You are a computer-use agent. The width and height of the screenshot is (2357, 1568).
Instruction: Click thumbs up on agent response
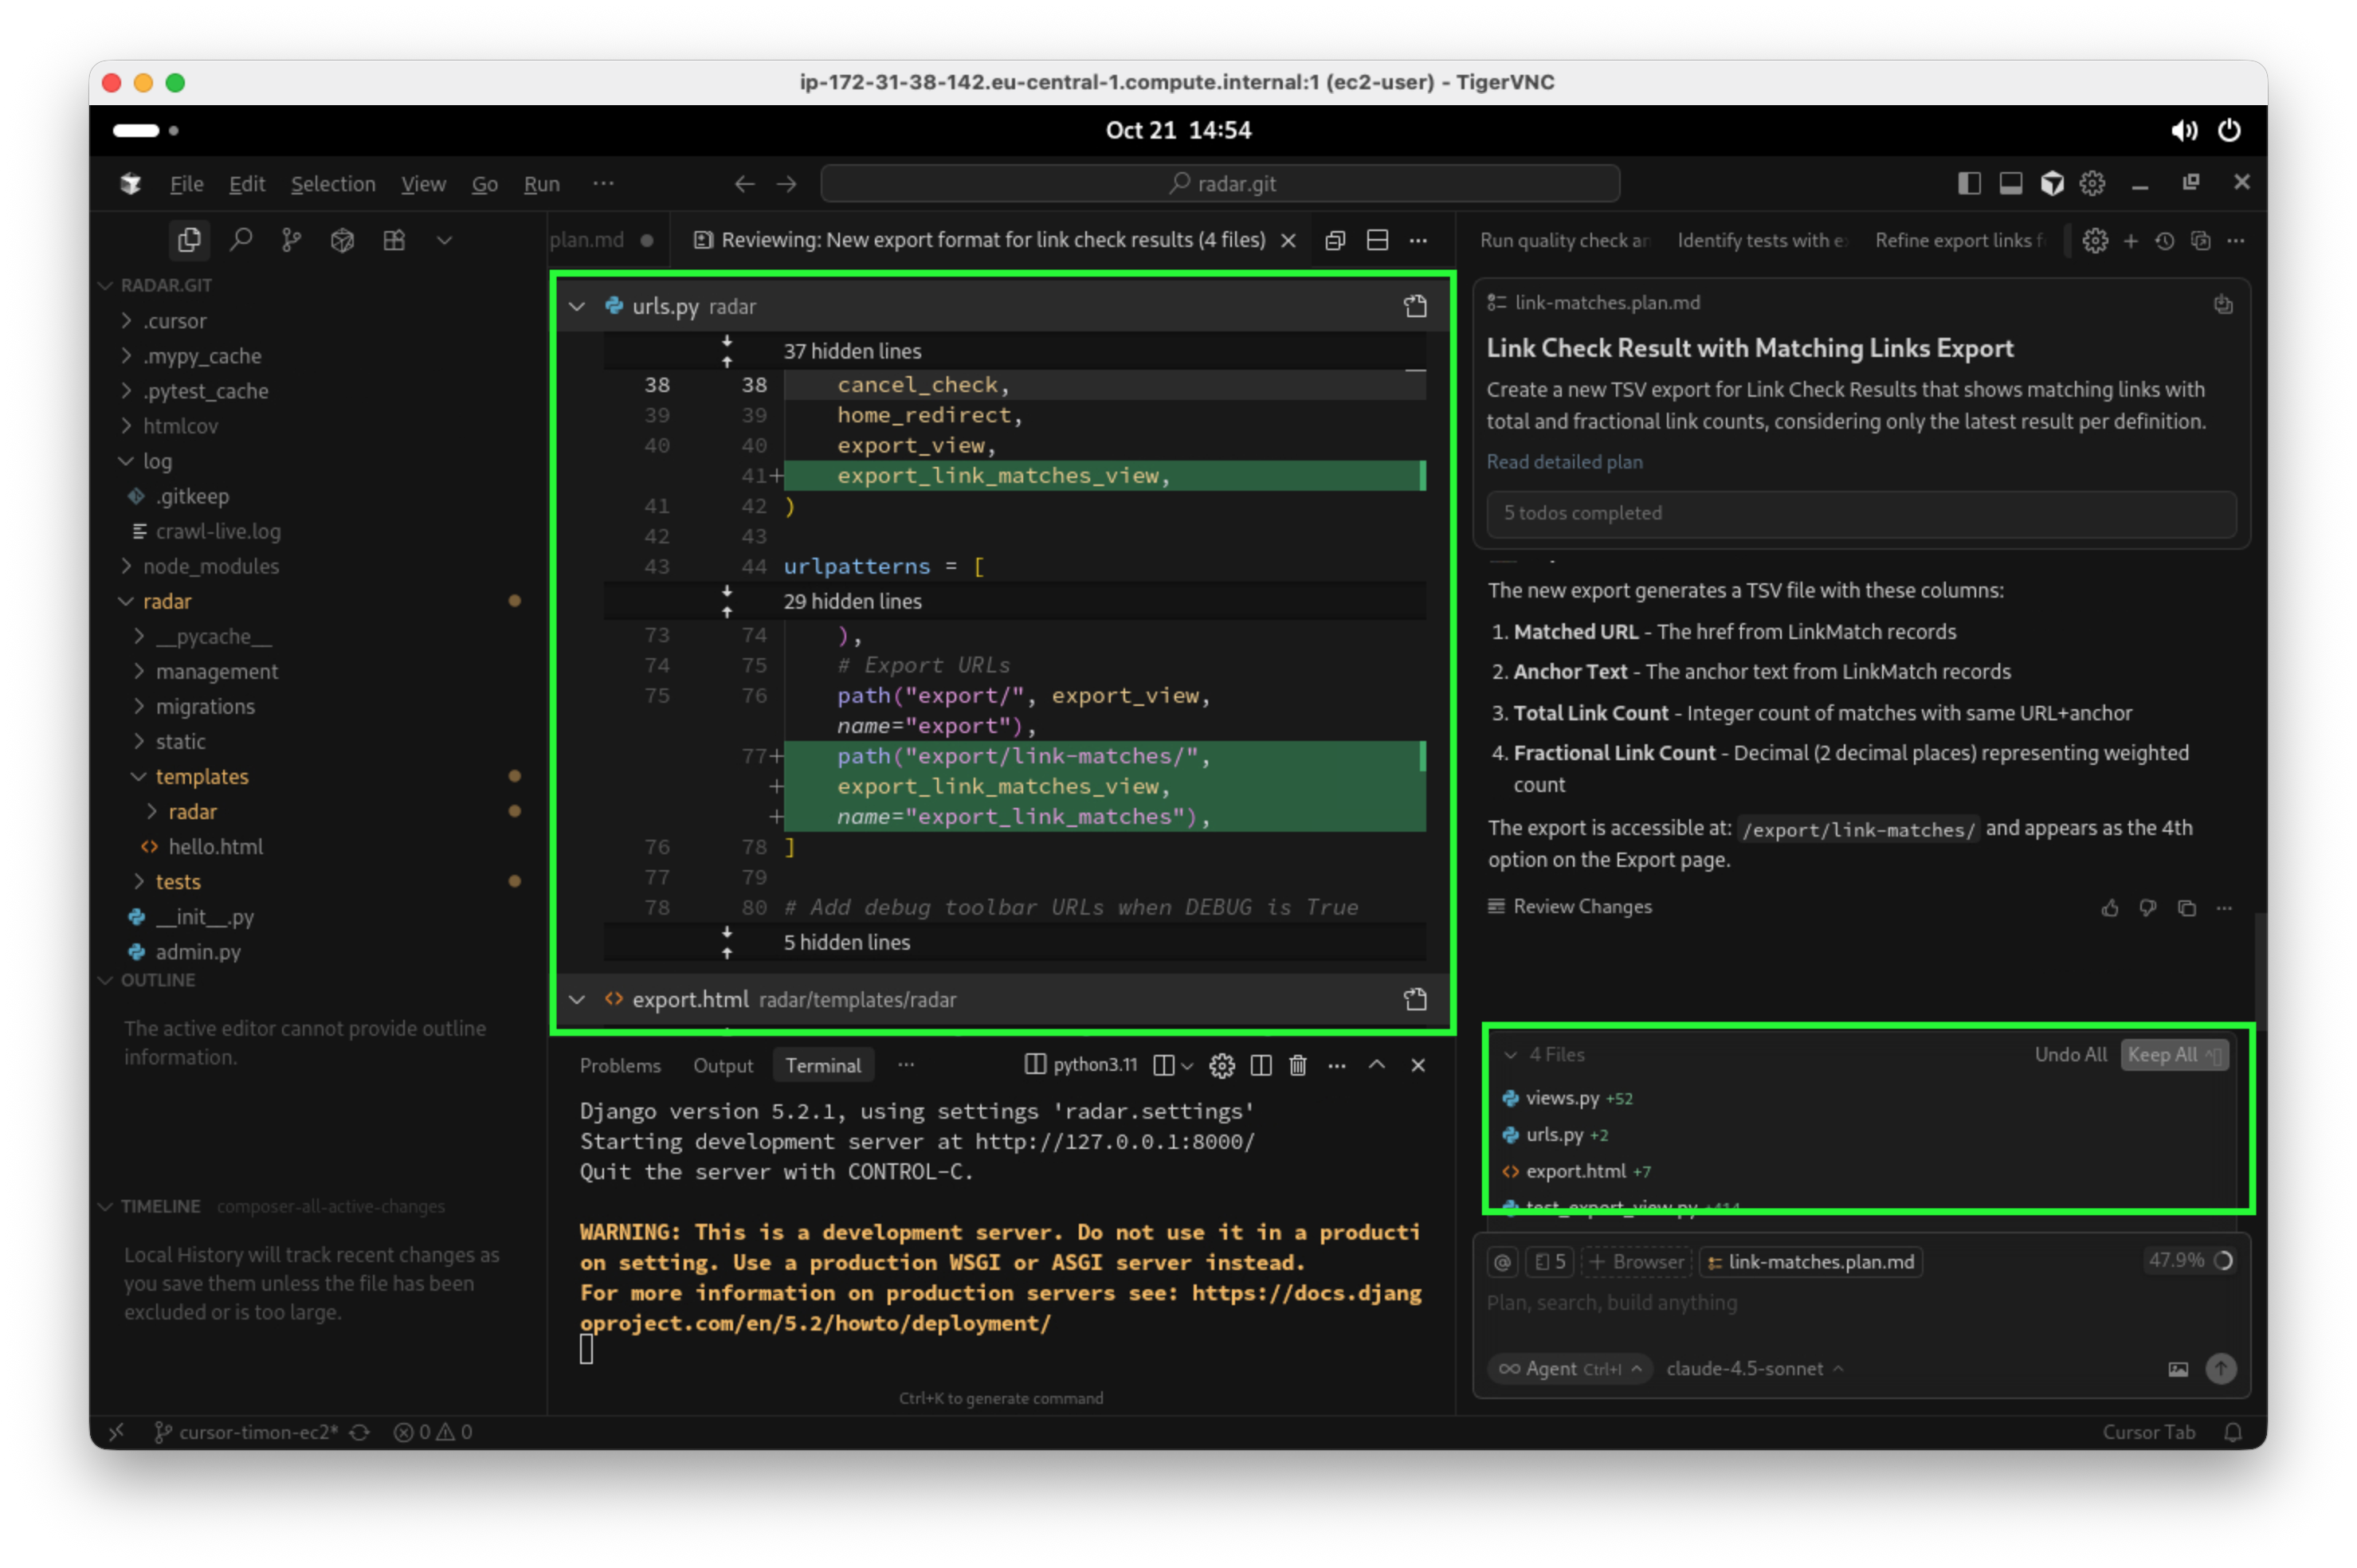click(2110, 907)
